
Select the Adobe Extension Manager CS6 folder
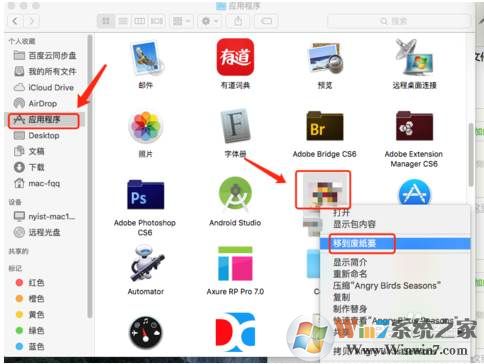pyautogui.click(x=414, y=127)
